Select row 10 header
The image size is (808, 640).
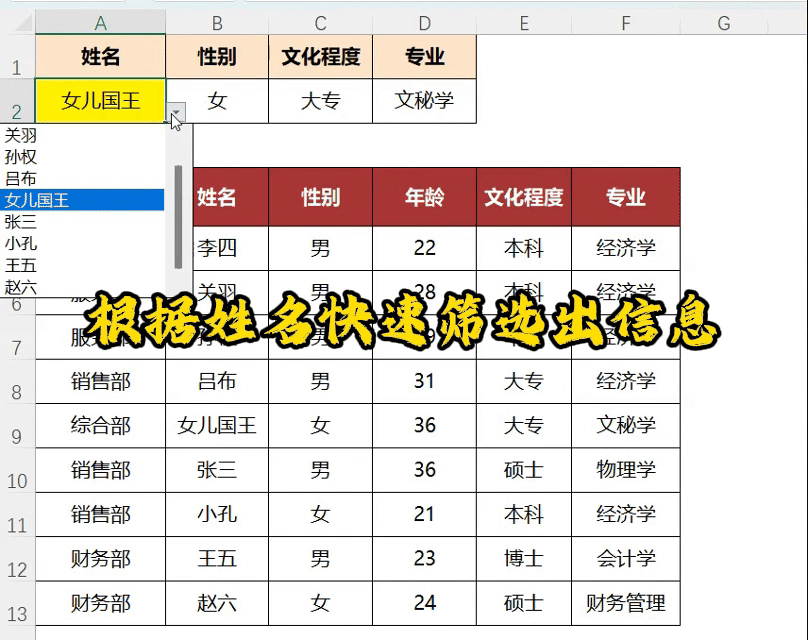pyautogui.click(x=17, y=470)
